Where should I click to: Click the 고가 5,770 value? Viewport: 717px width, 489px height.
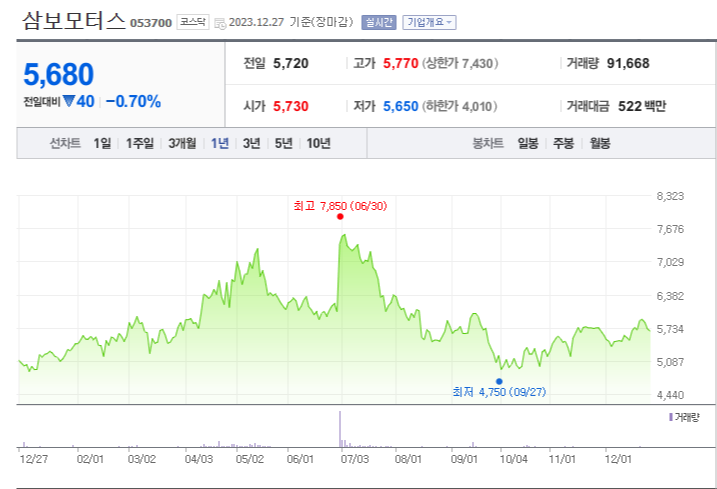(401, 63)
